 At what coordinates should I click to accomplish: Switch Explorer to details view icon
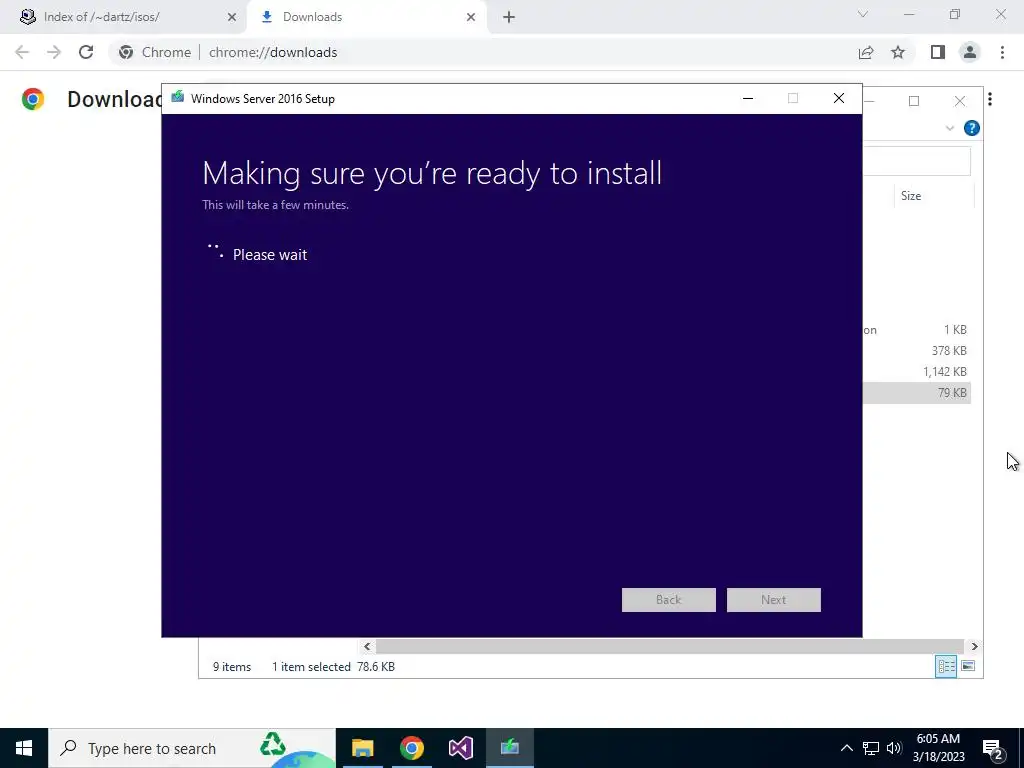[x=946, y=666]
